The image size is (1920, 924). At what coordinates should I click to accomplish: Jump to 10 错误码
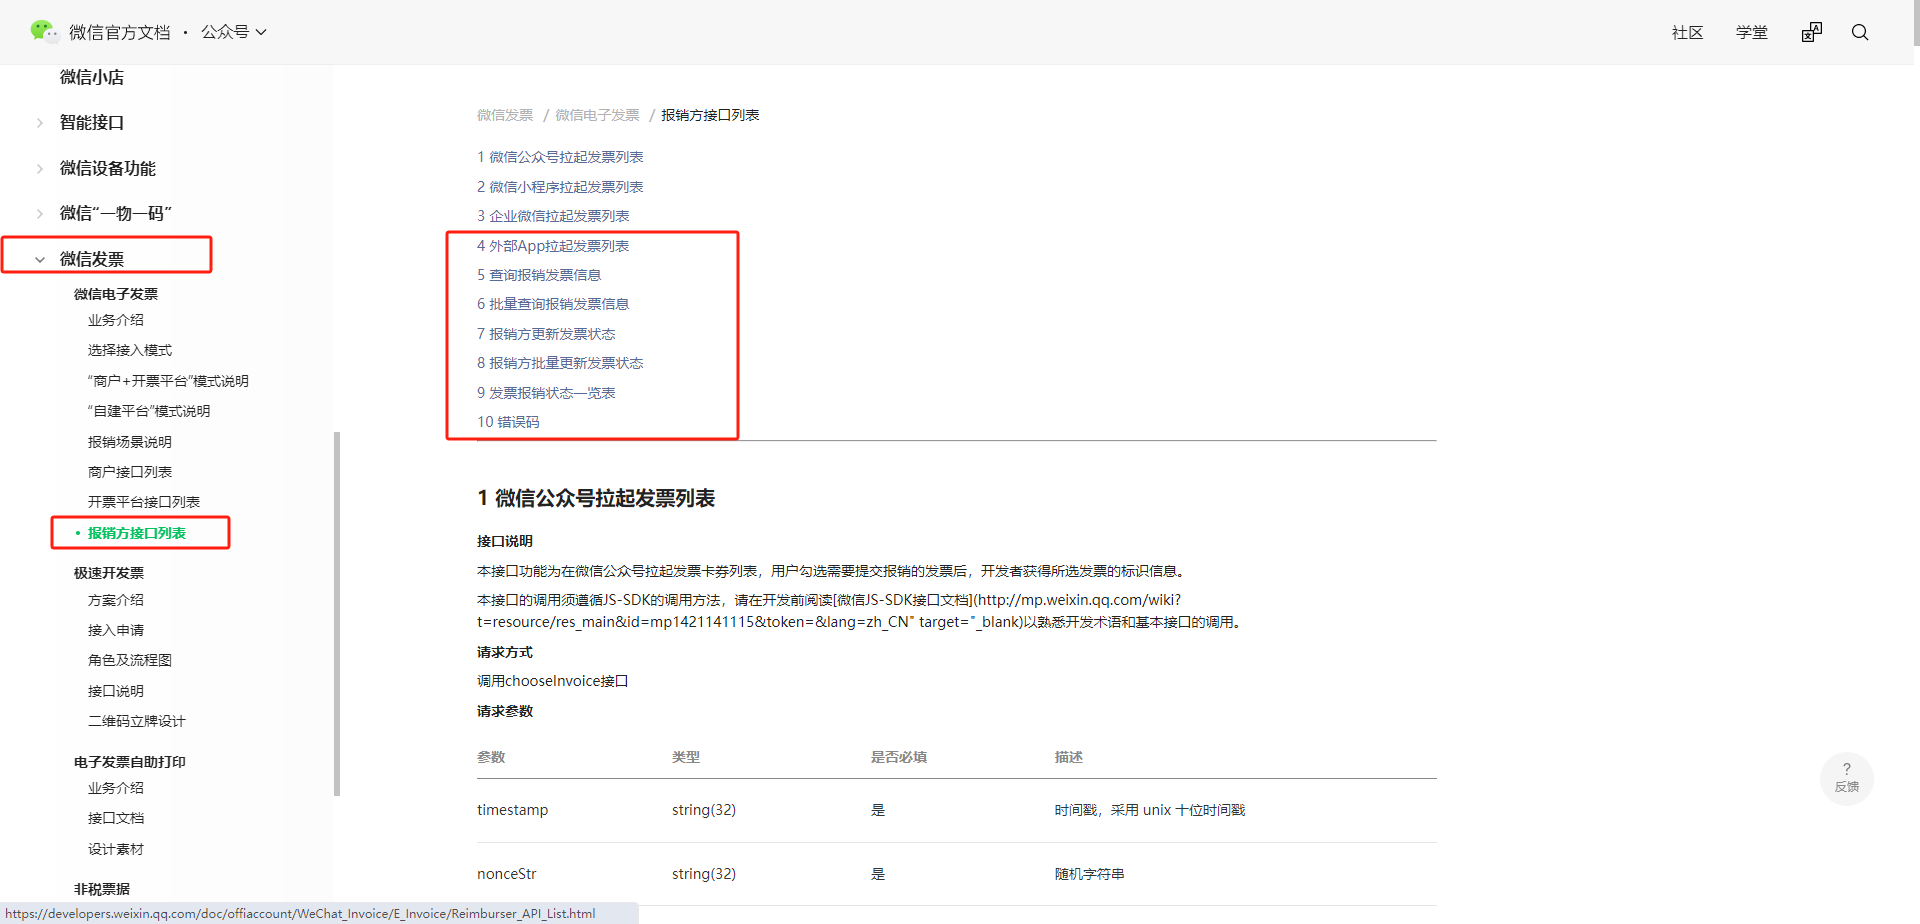coord(508,422)
